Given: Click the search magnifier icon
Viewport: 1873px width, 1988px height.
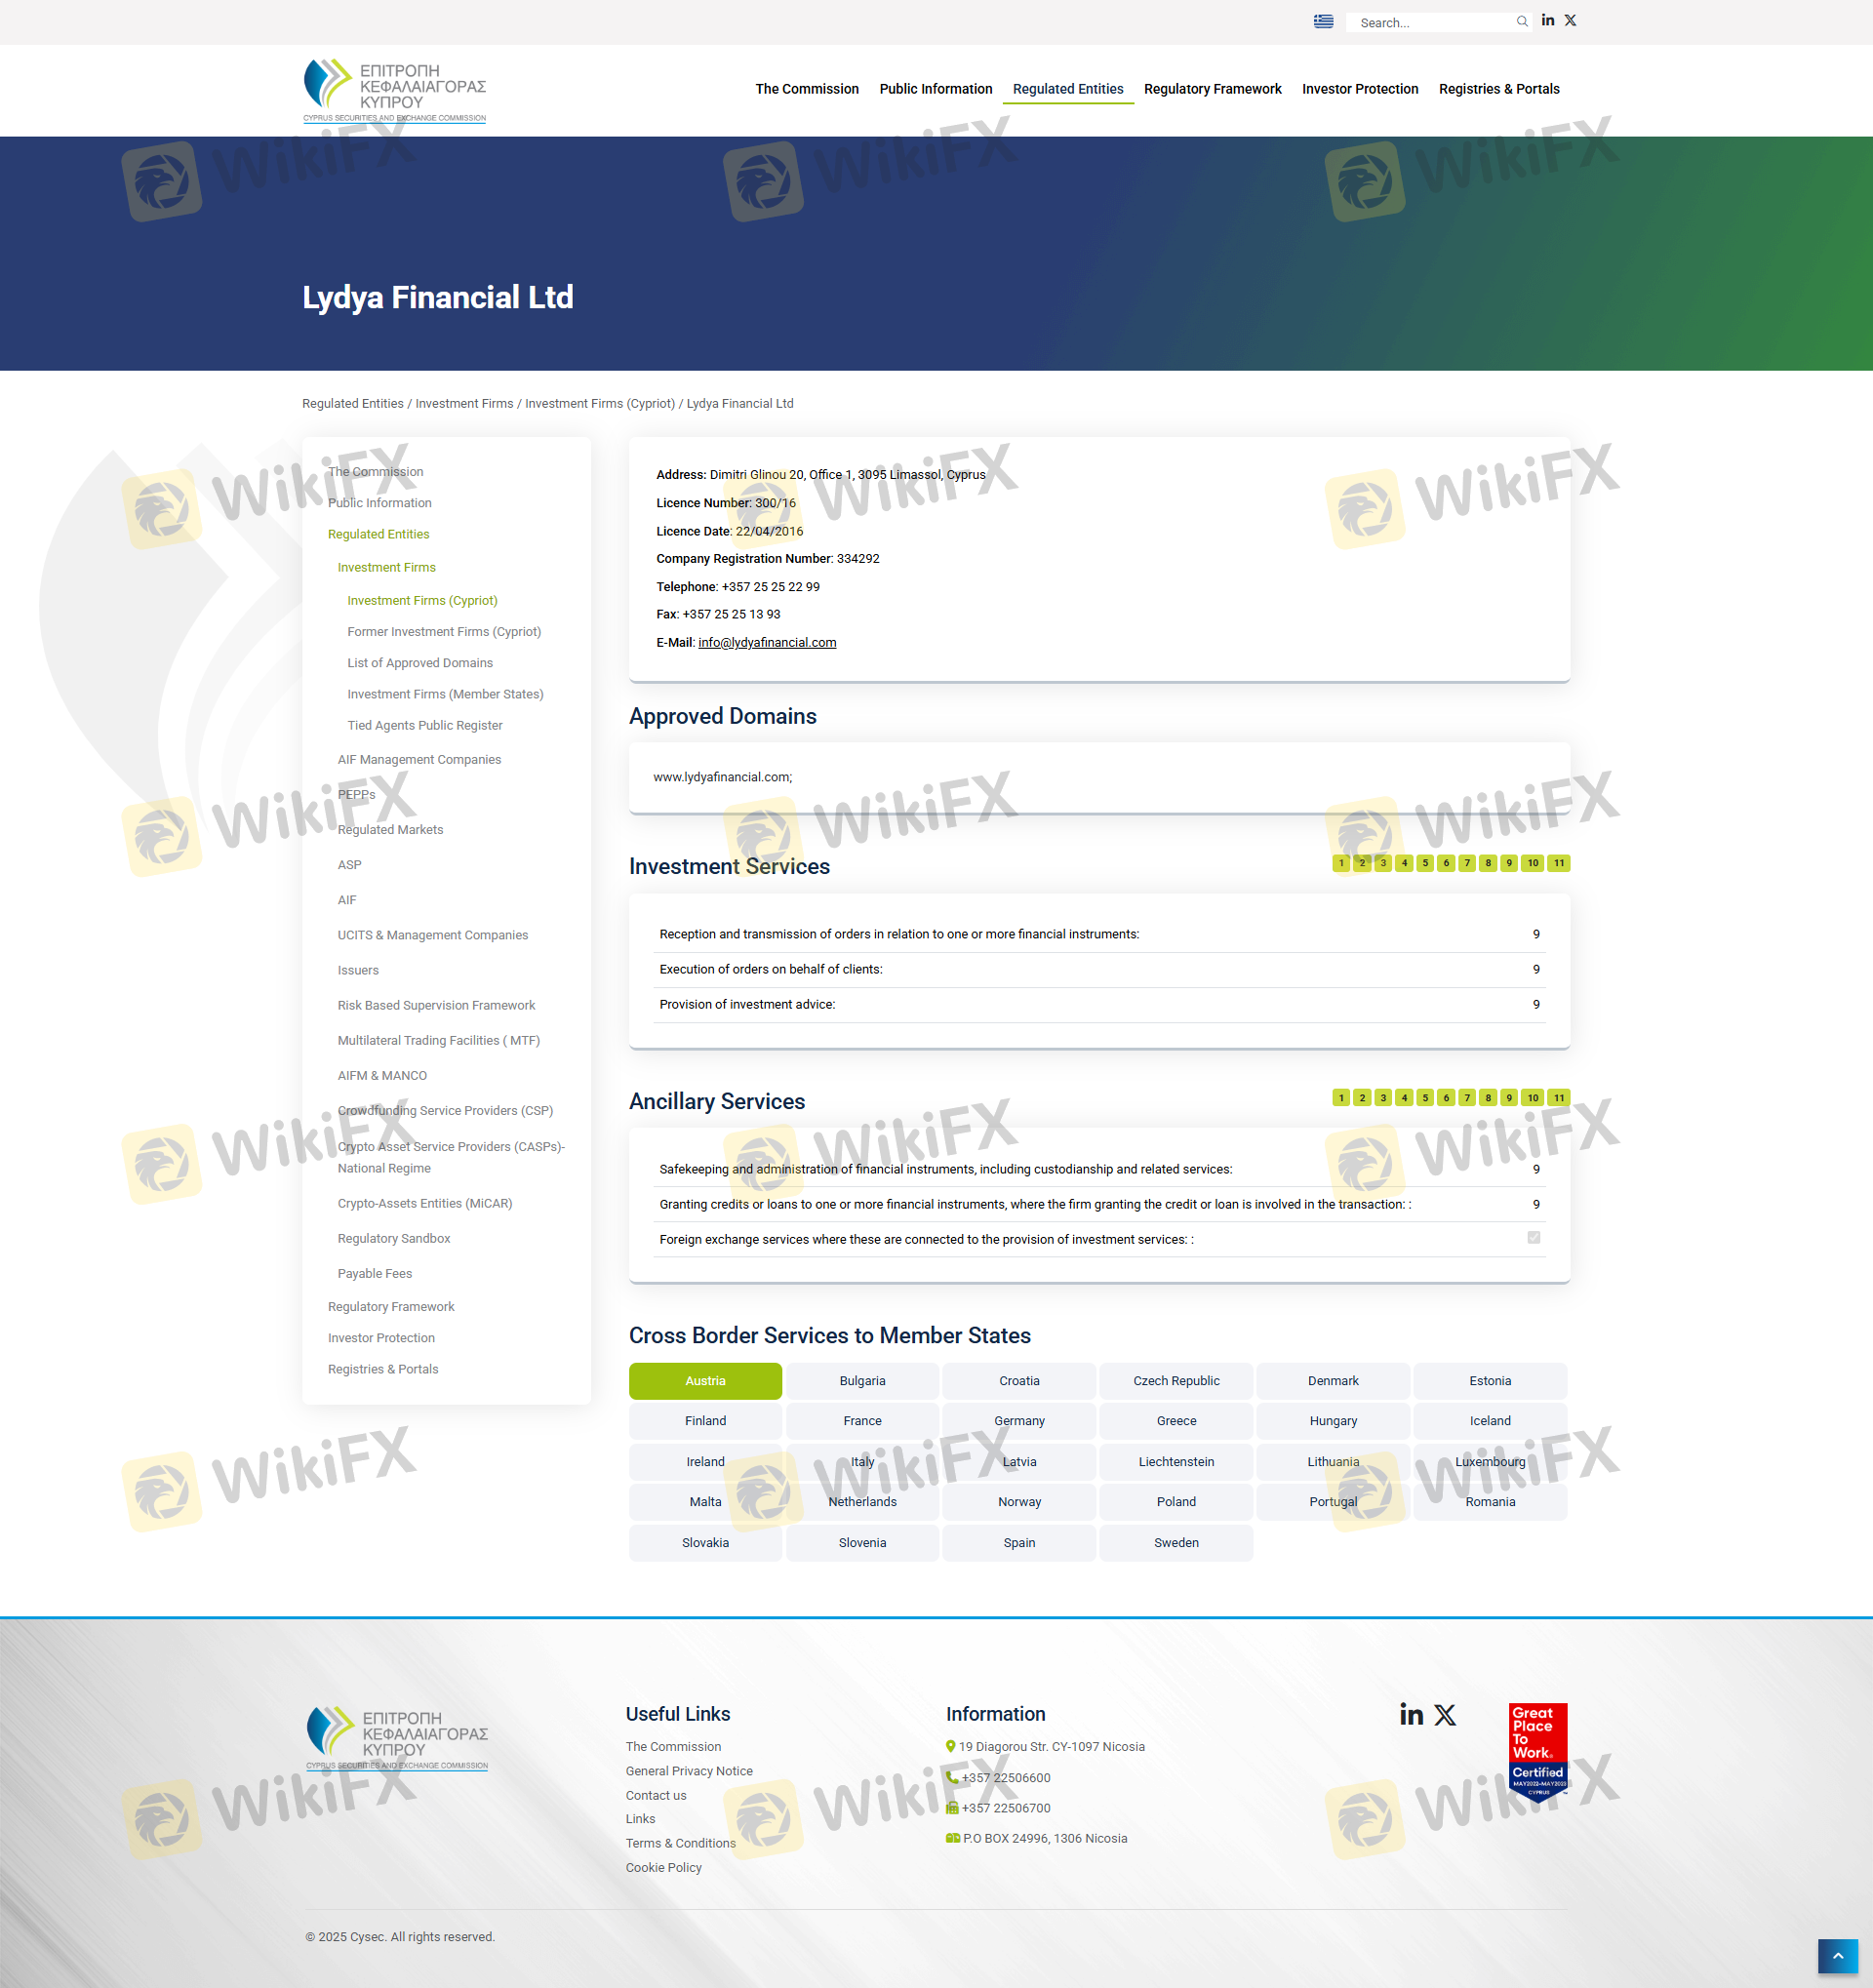Looking at the screenshot, I should (x=1521, y=21).
